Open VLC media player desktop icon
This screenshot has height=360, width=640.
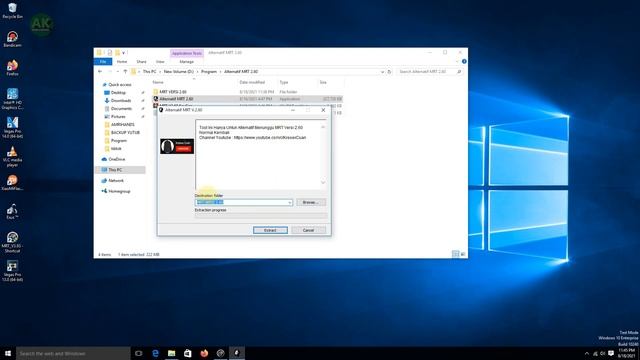pos(12,156)
